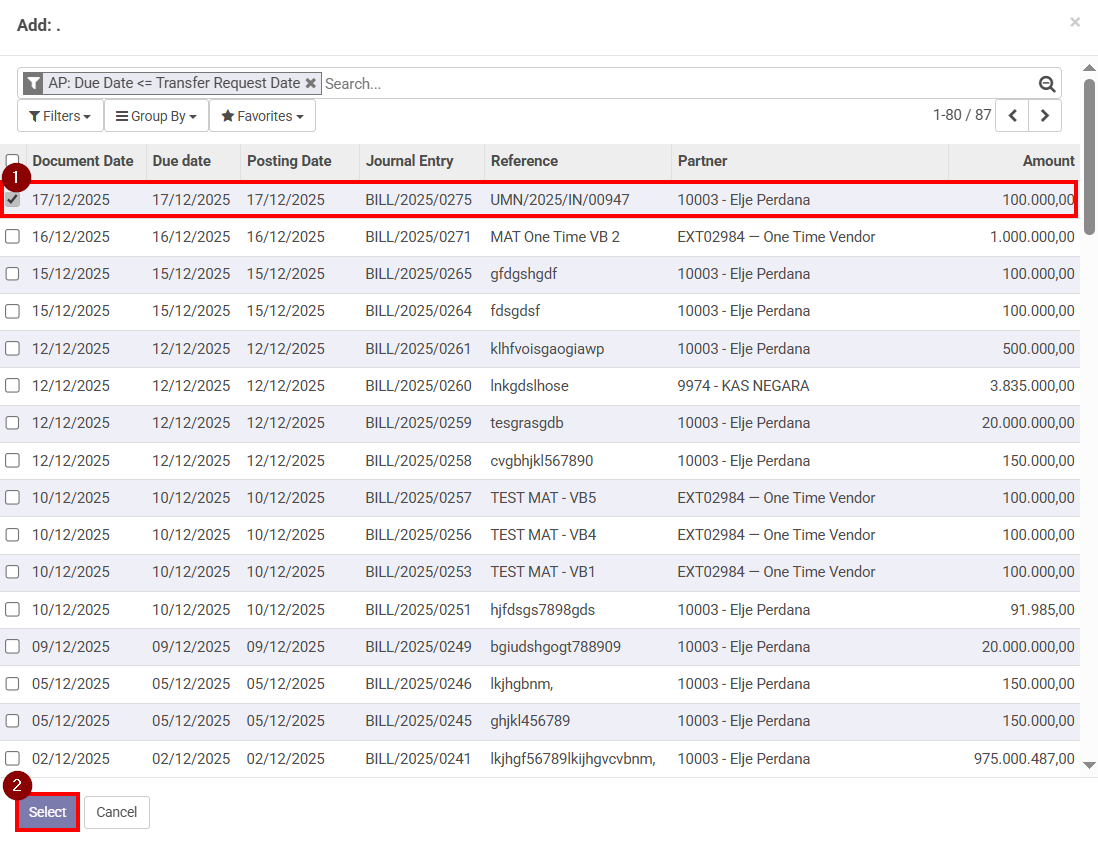The width and height of the screenshot is (1098, 844).
Task: Click the Cancel button
Action: pyautogui.click(x=117, y=812)
